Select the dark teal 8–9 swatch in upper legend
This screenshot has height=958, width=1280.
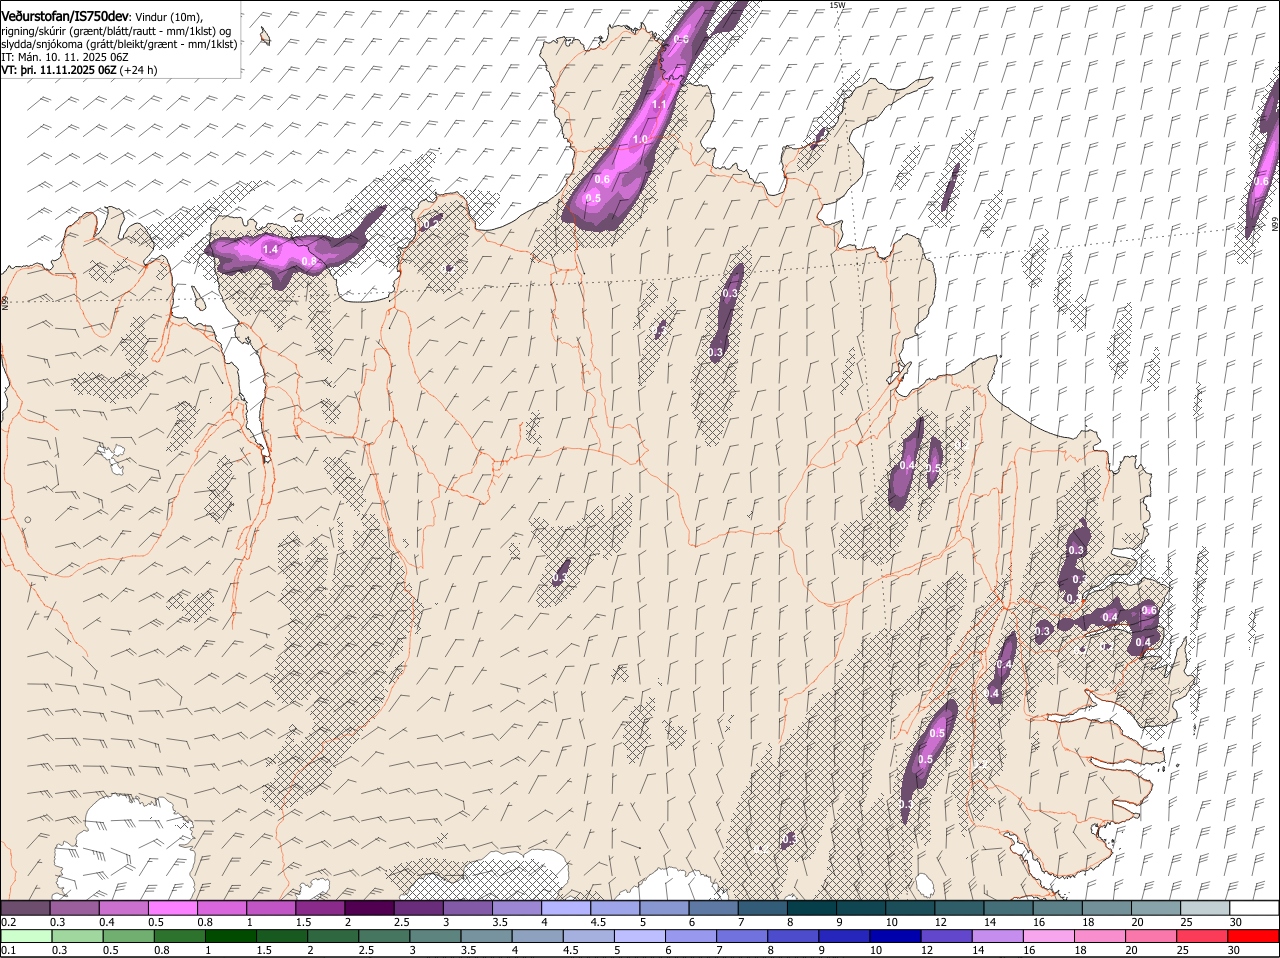(812, 908)
